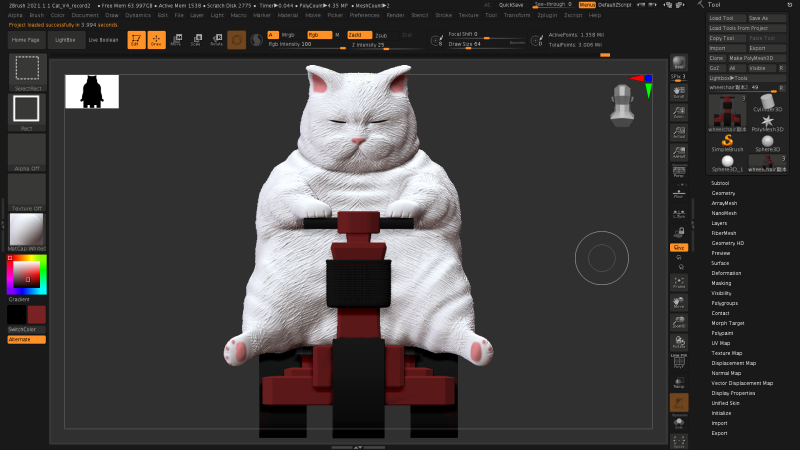800x450 pixels.
Task: Open the Render menu
Action: [x=395, y=16]
